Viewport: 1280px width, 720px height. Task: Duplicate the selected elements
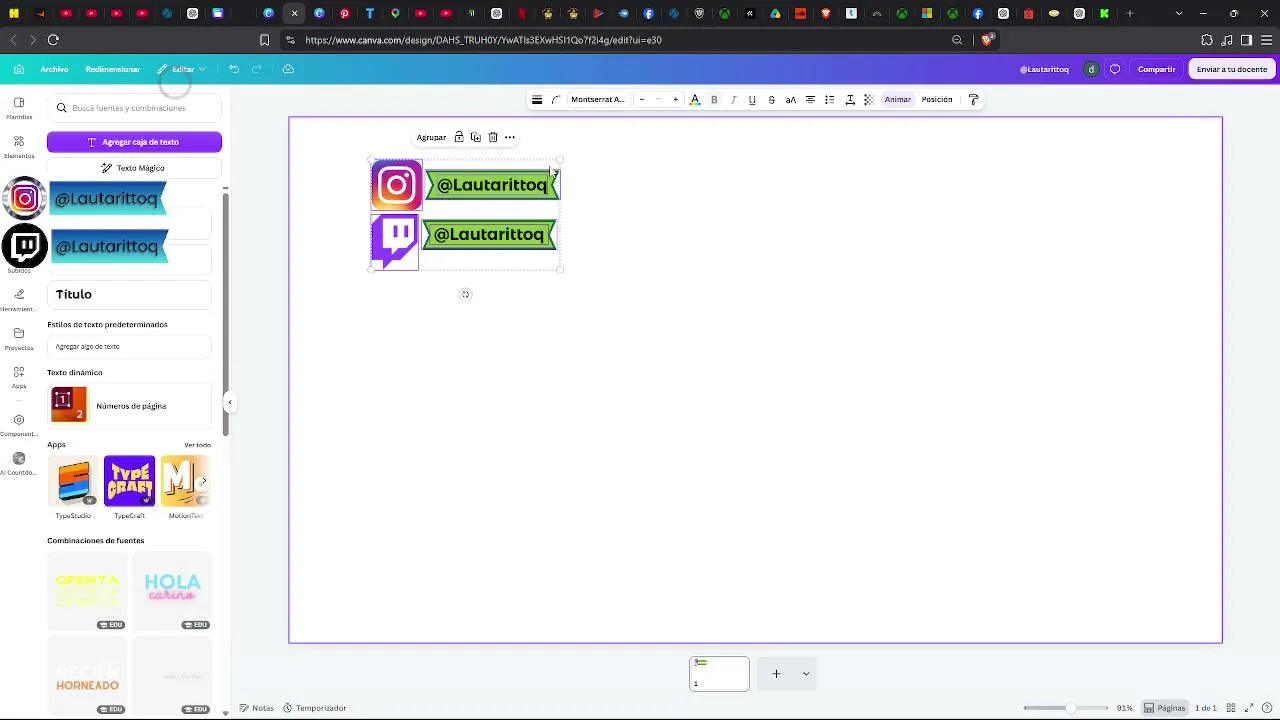476,137
